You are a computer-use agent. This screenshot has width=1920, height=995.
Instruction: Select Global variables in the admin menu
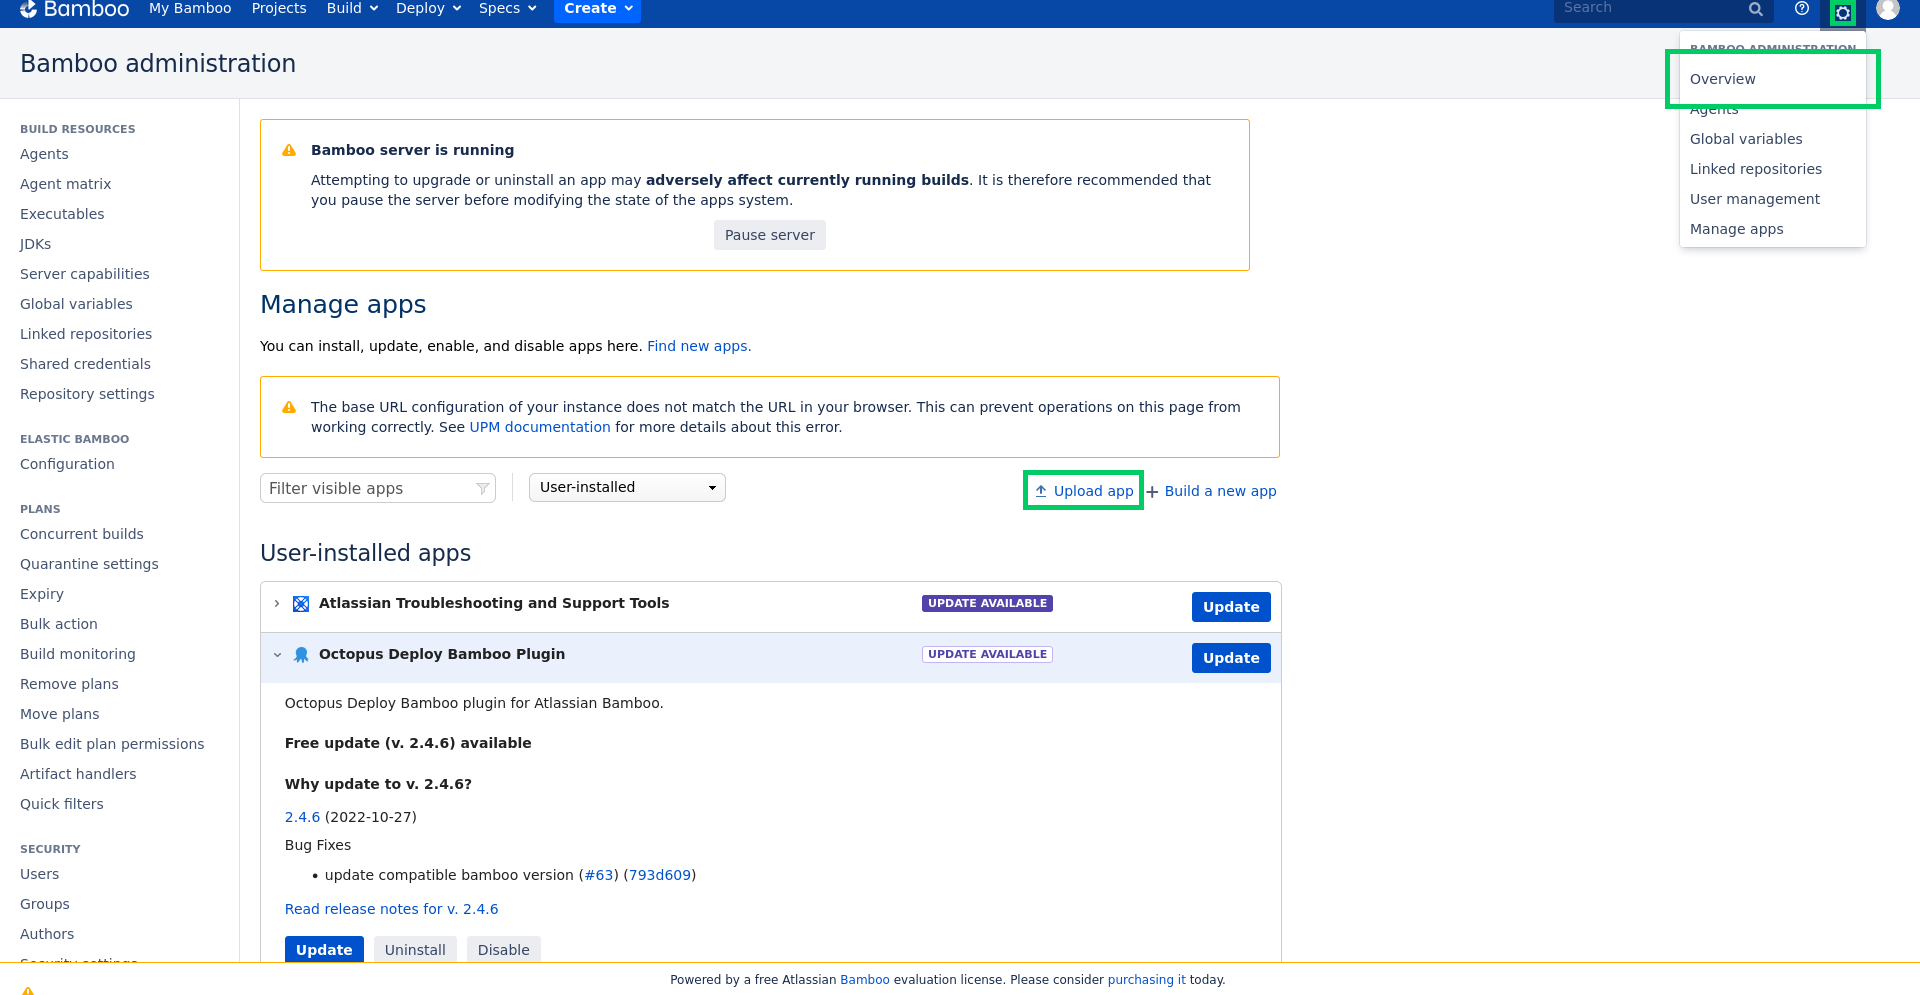pos(1746,139)
